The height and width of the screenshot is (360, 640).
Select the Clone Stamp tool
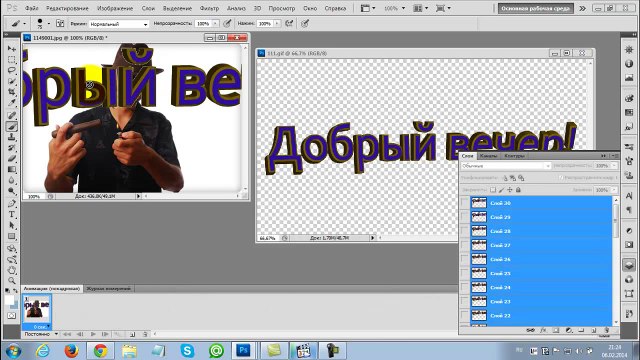pos(11,137)
